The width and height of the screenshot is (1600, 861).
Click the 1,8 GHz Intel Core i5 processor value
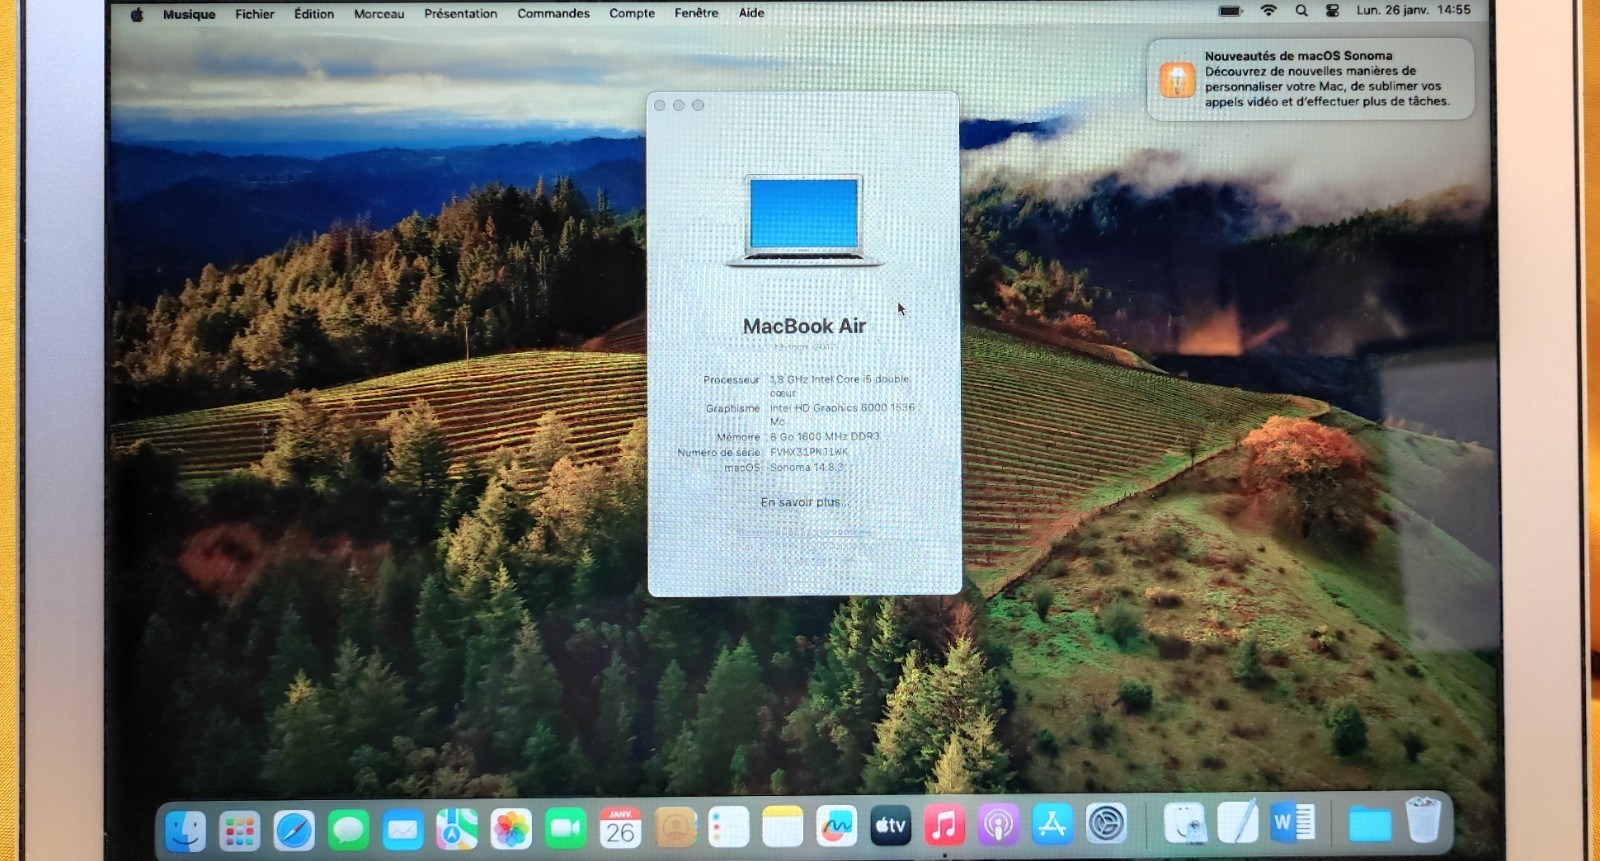click(x=839, y=386)
